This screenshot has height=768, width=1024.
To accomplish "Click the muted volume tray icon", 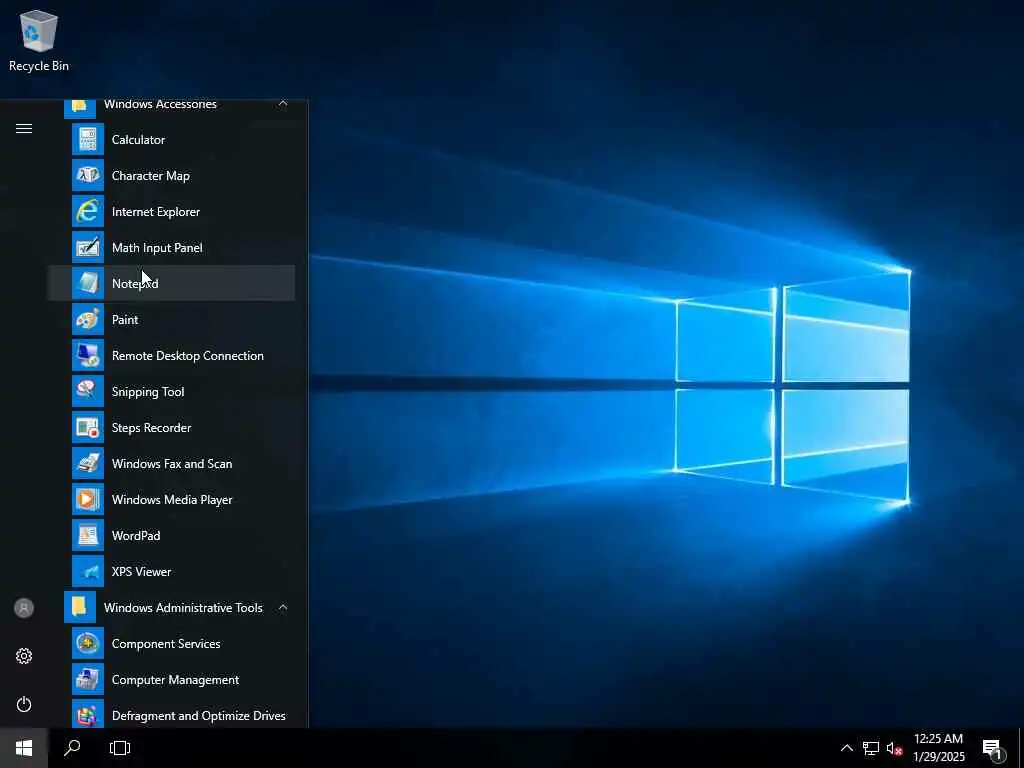I will point(894,748).
